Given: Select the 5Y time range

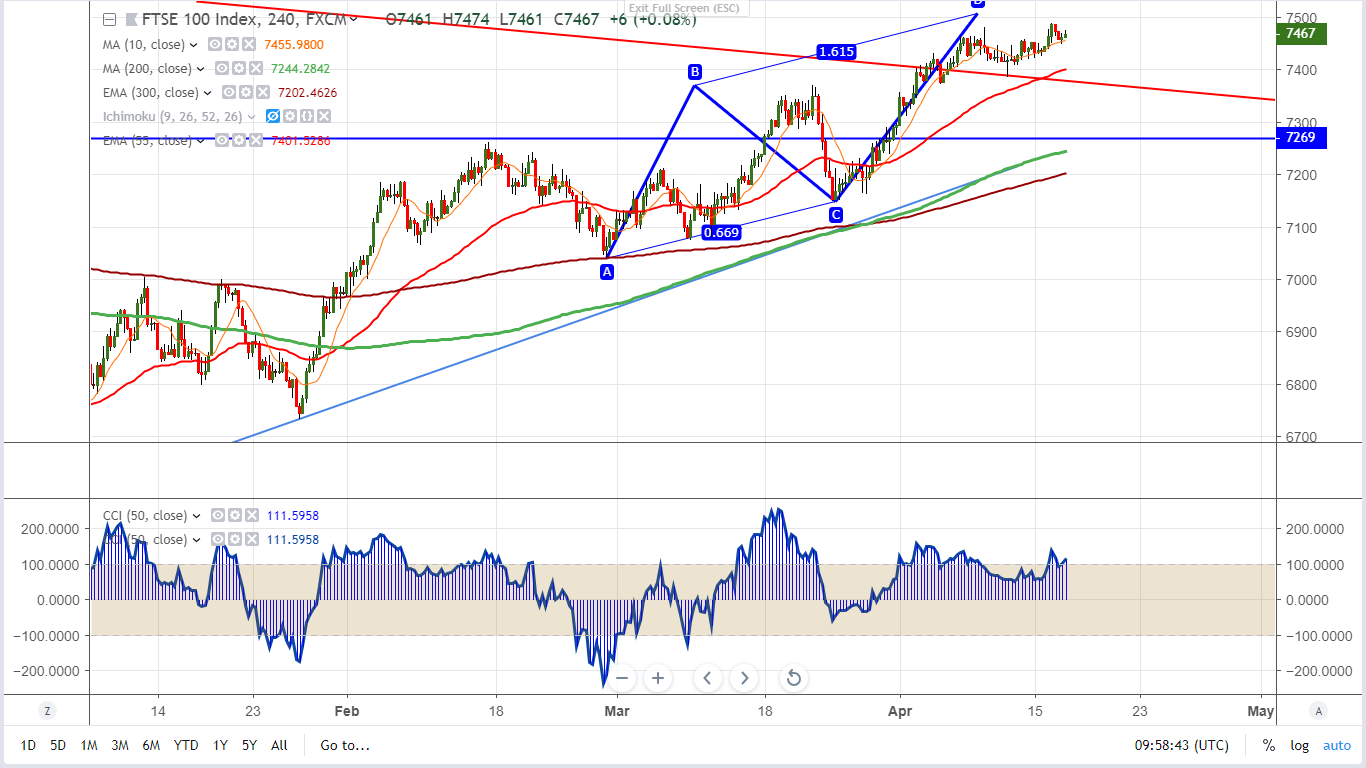Looking at the screenshot, I should pyautogui.click(x=249, y=745).
